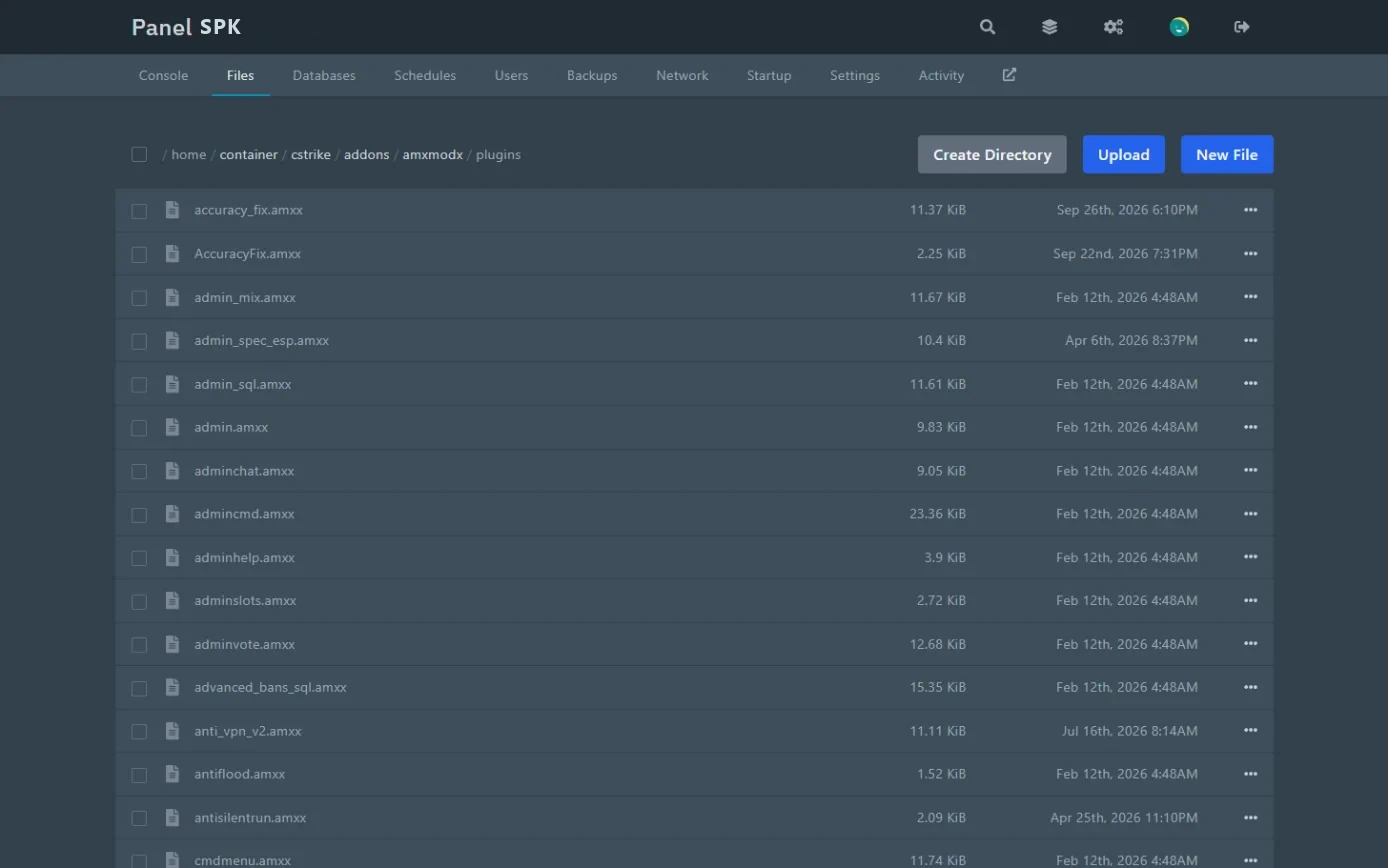Screen dimensions: 1388x868
Task: Click file icon beside antisilentrun.amxx
Action: pyautogui.click(x=172, y=818)
